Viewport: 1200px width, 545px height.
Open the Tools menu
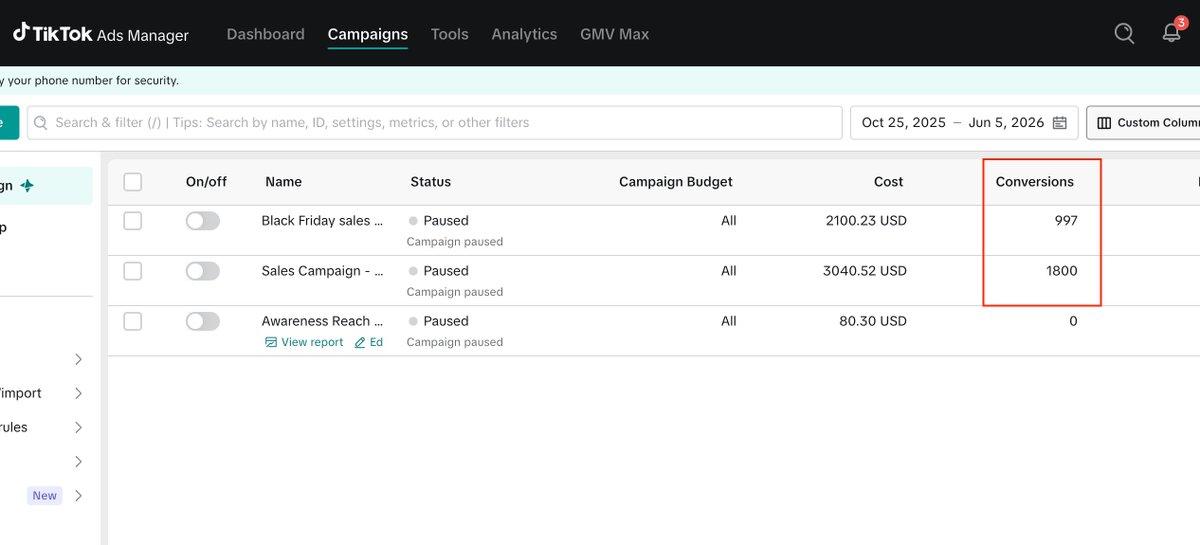tap(450, 34)
